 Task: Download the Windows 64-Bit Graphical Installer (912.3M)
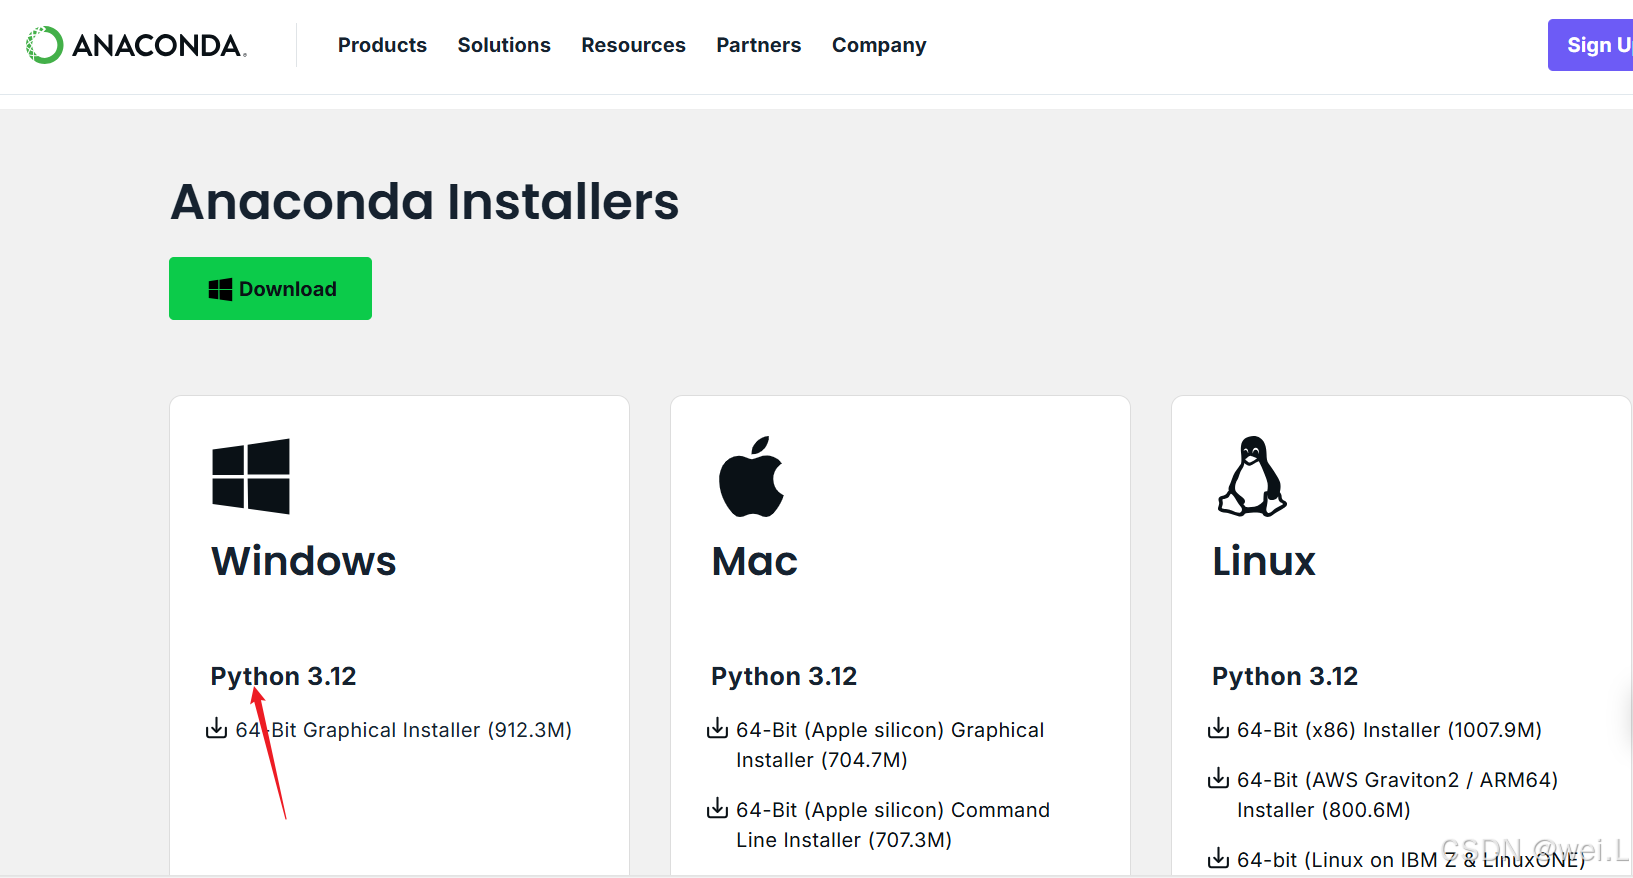pyautogui.click(x=403, y=730)
